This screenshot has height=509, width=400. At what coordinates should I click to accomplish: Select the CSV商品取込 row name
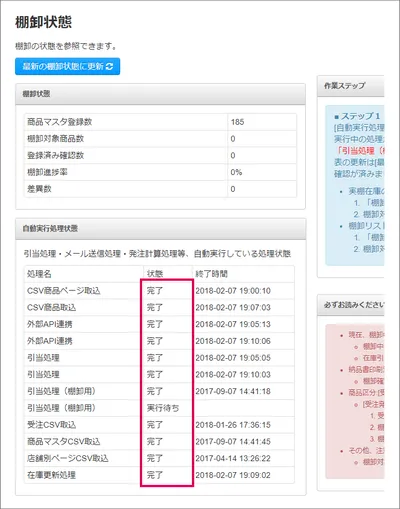click(x=51, y=307)
